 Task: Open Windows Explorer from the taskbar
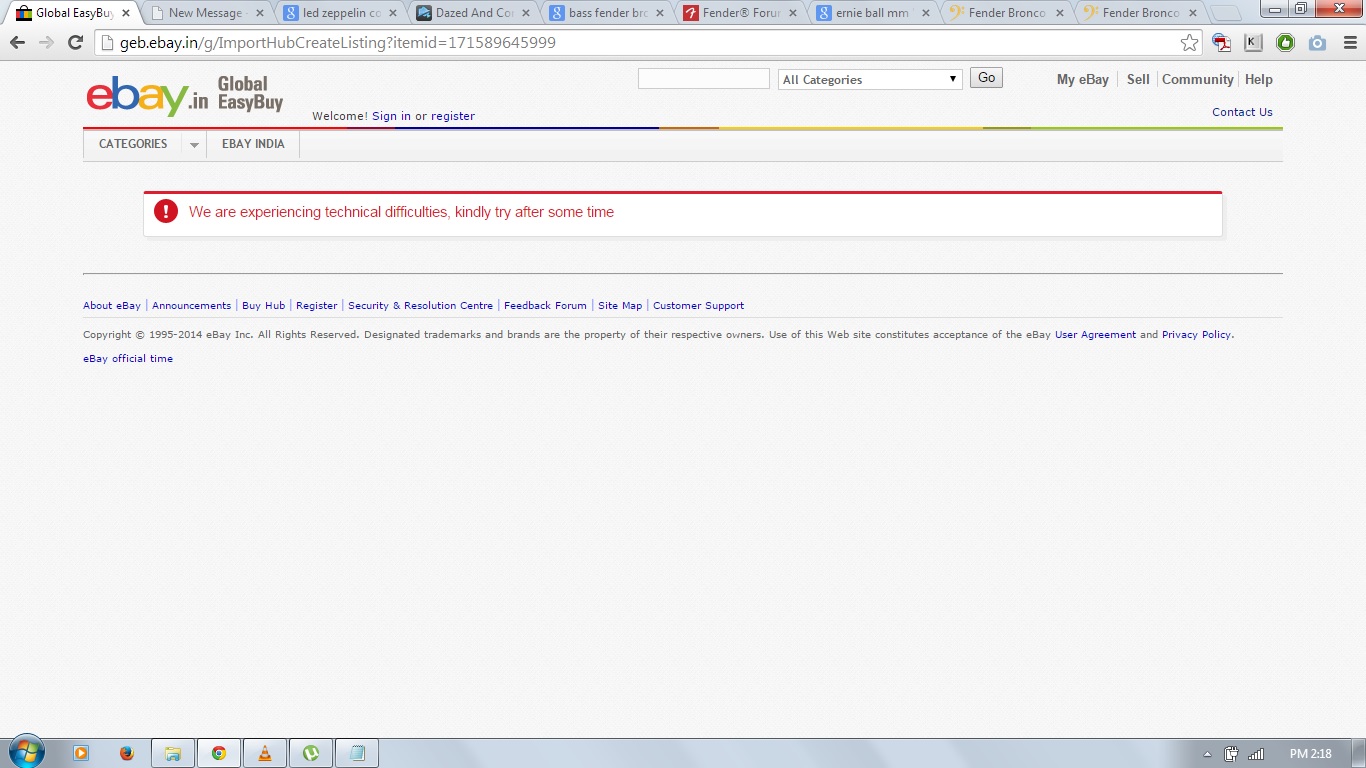pos(173,753)
